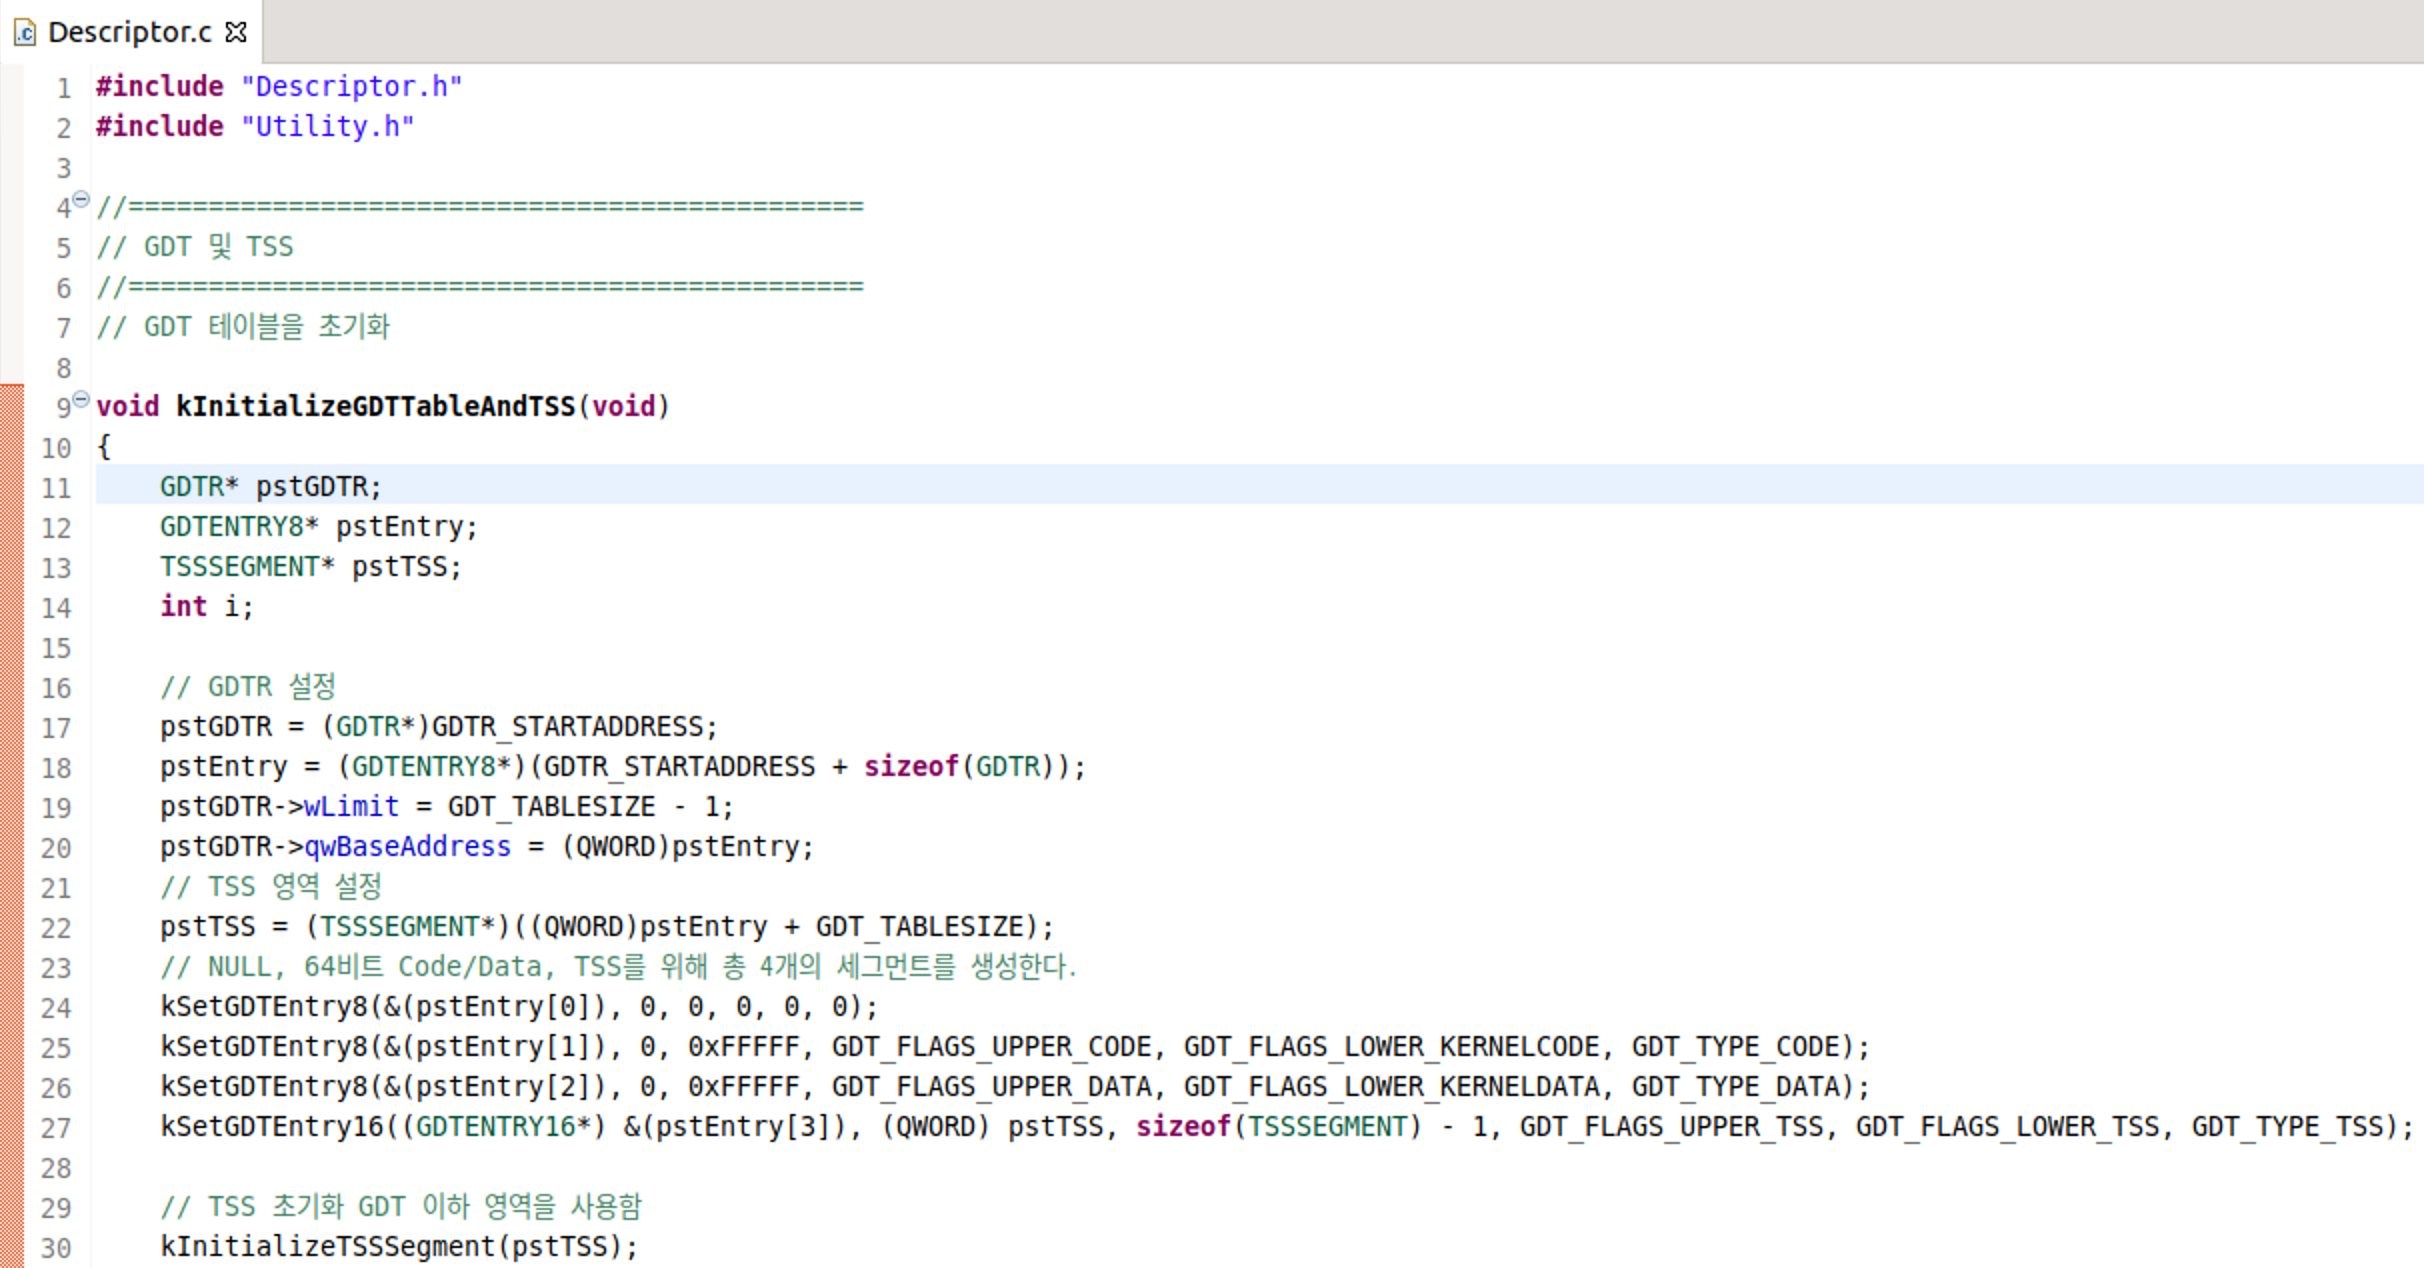Place cursor on "Utility.h" include string
2424x1268 pixels.
coord(327,127)
